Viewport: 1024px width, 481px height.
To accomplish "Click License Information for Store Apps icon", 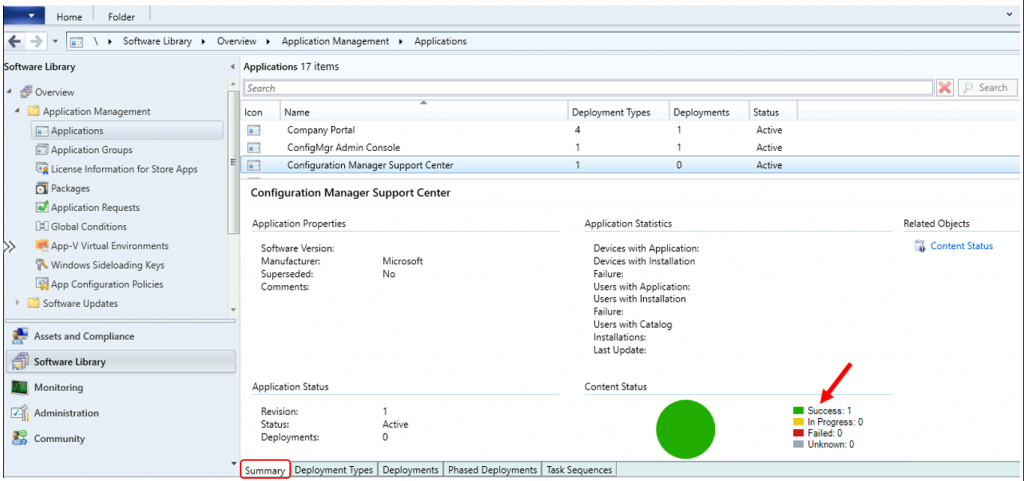I will [x=42, y=169].
